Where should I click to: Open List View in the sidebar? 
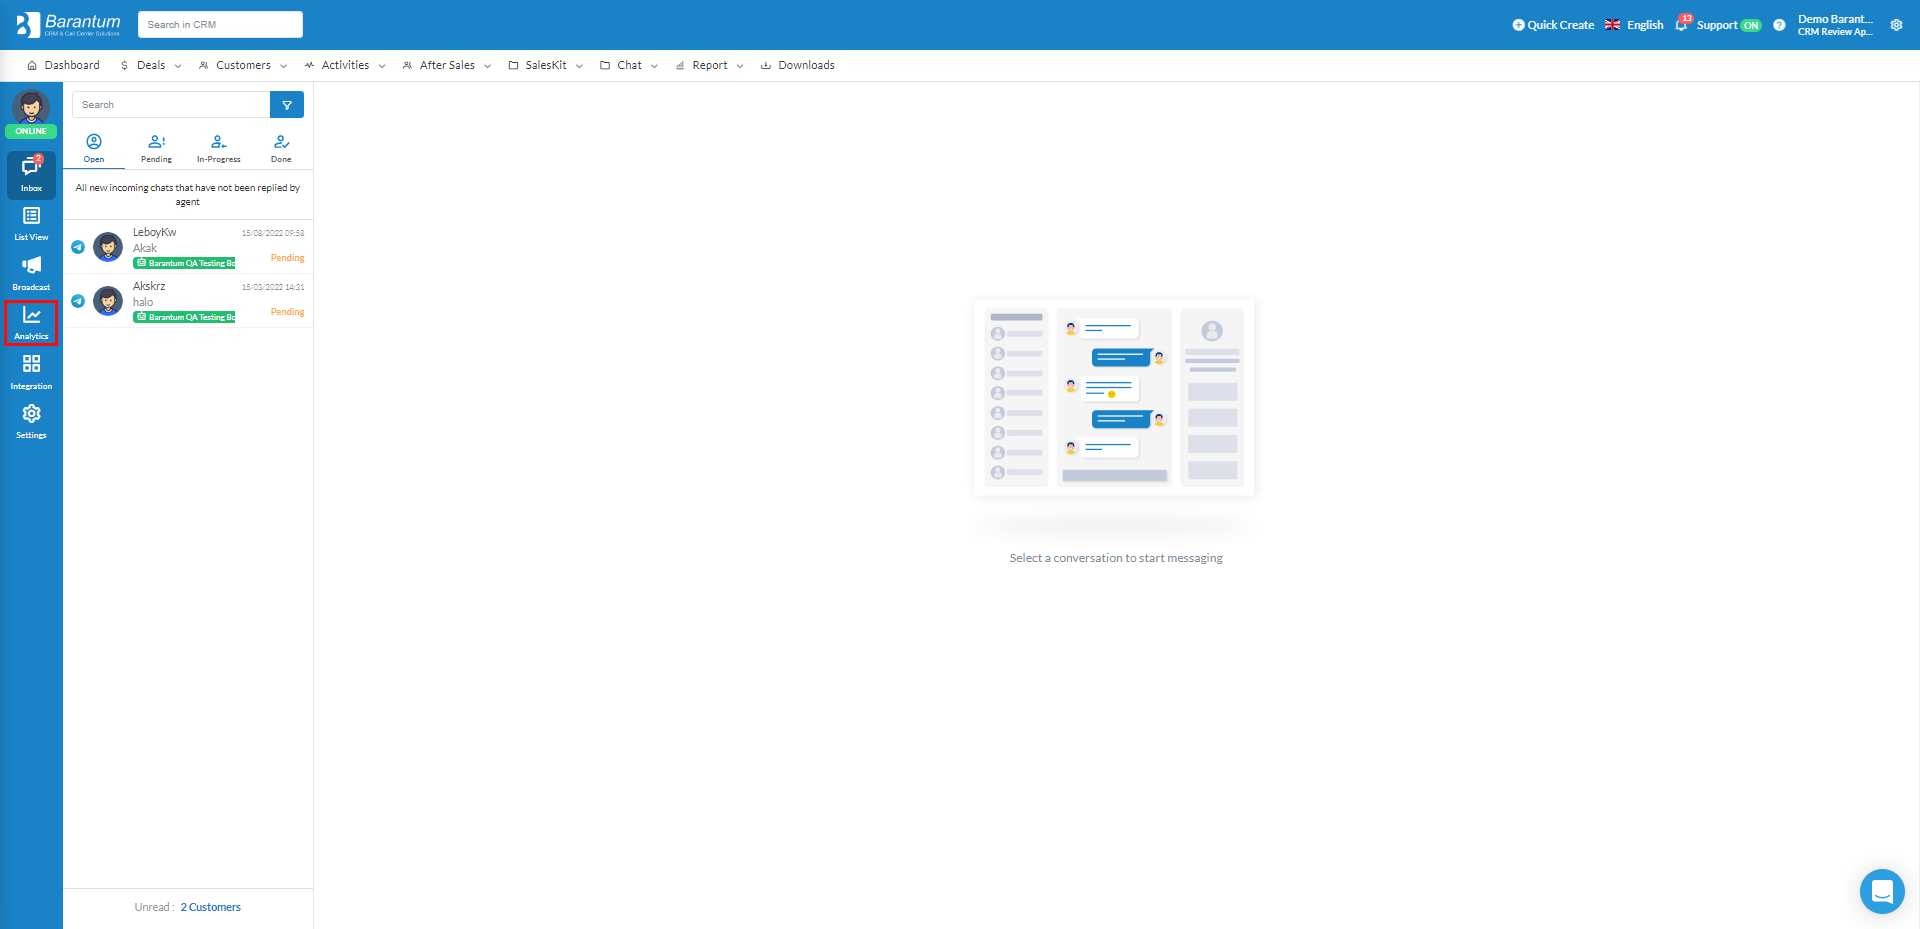31,224
